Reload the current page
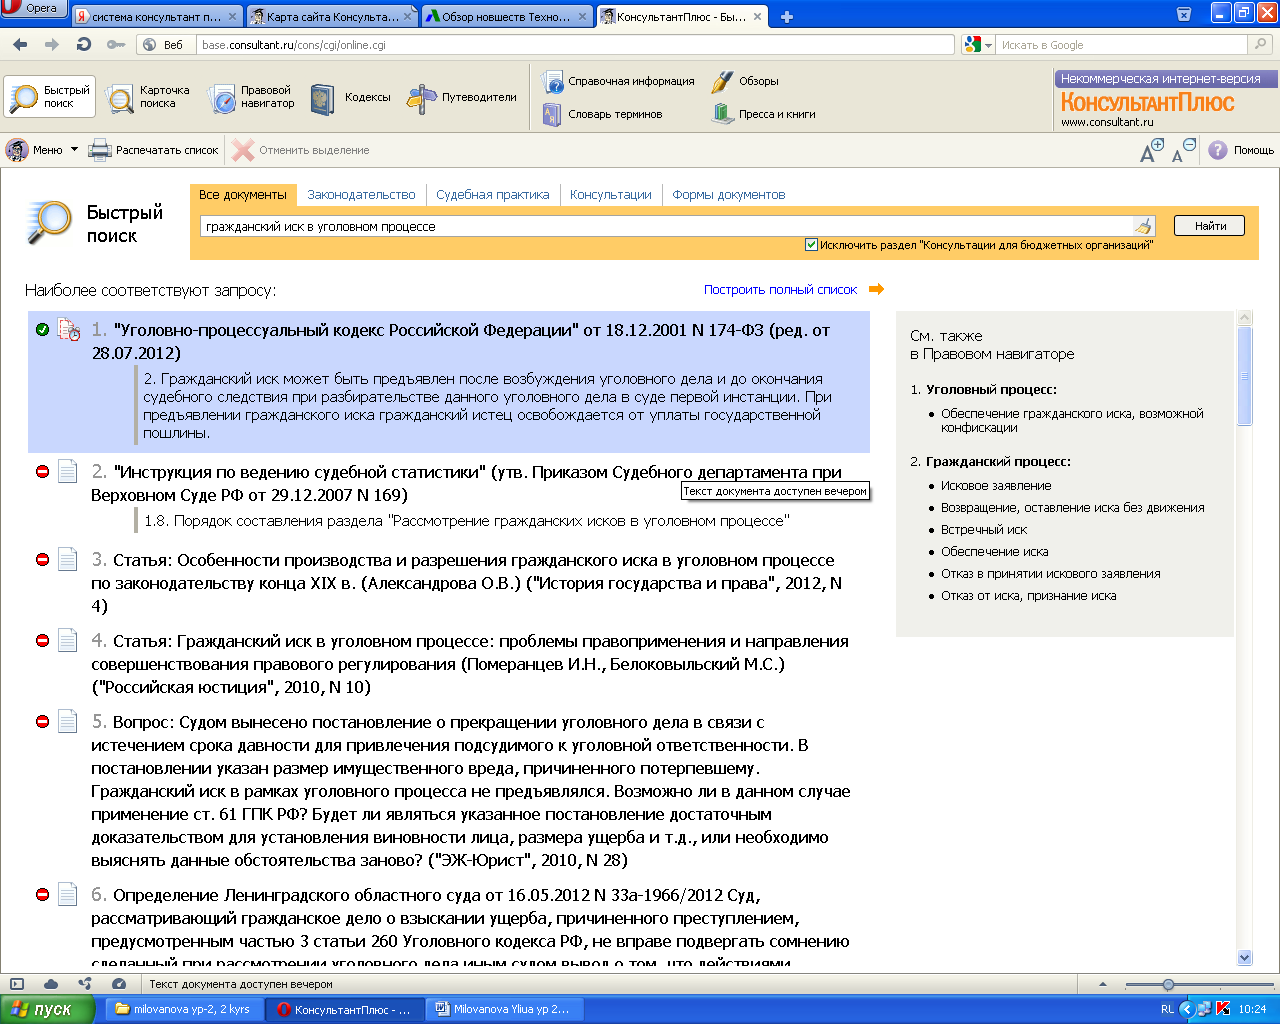 click(x=84, y=45)
